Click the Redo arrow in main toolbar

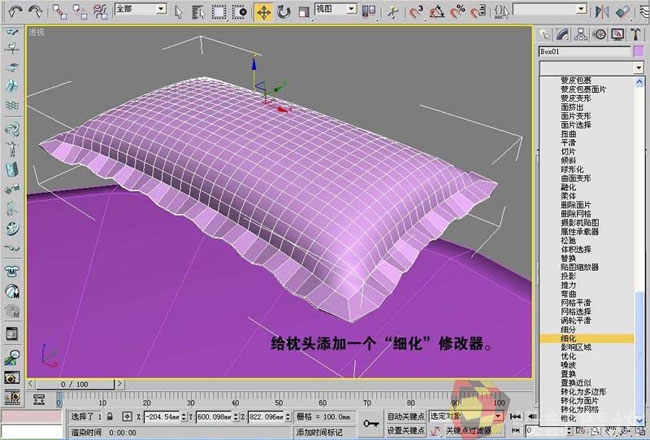click(x=36, y=12)
